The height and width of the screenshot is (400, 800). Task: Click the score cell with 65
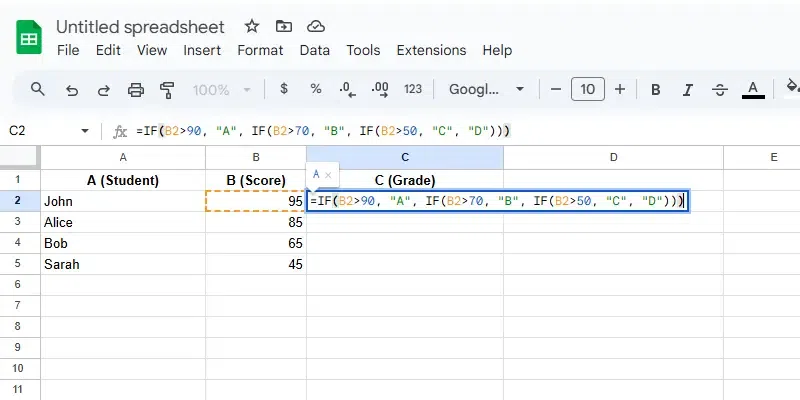256,243
